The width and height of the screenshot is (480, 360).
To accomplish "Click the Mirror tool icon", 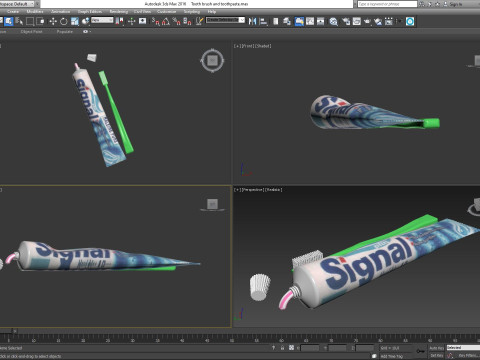I will 252,21.
